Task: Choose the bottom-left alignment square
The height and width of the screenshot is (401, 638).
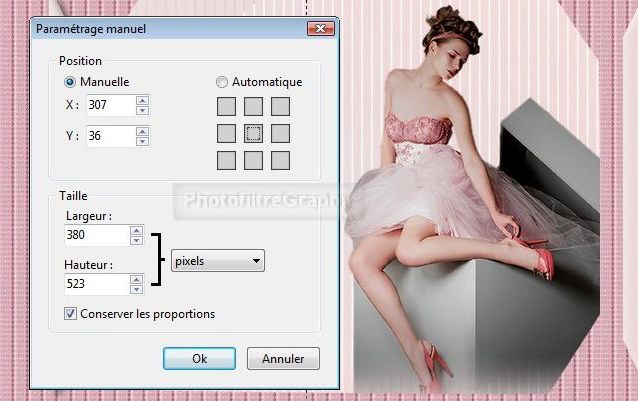Action: [x=226, y=160]
